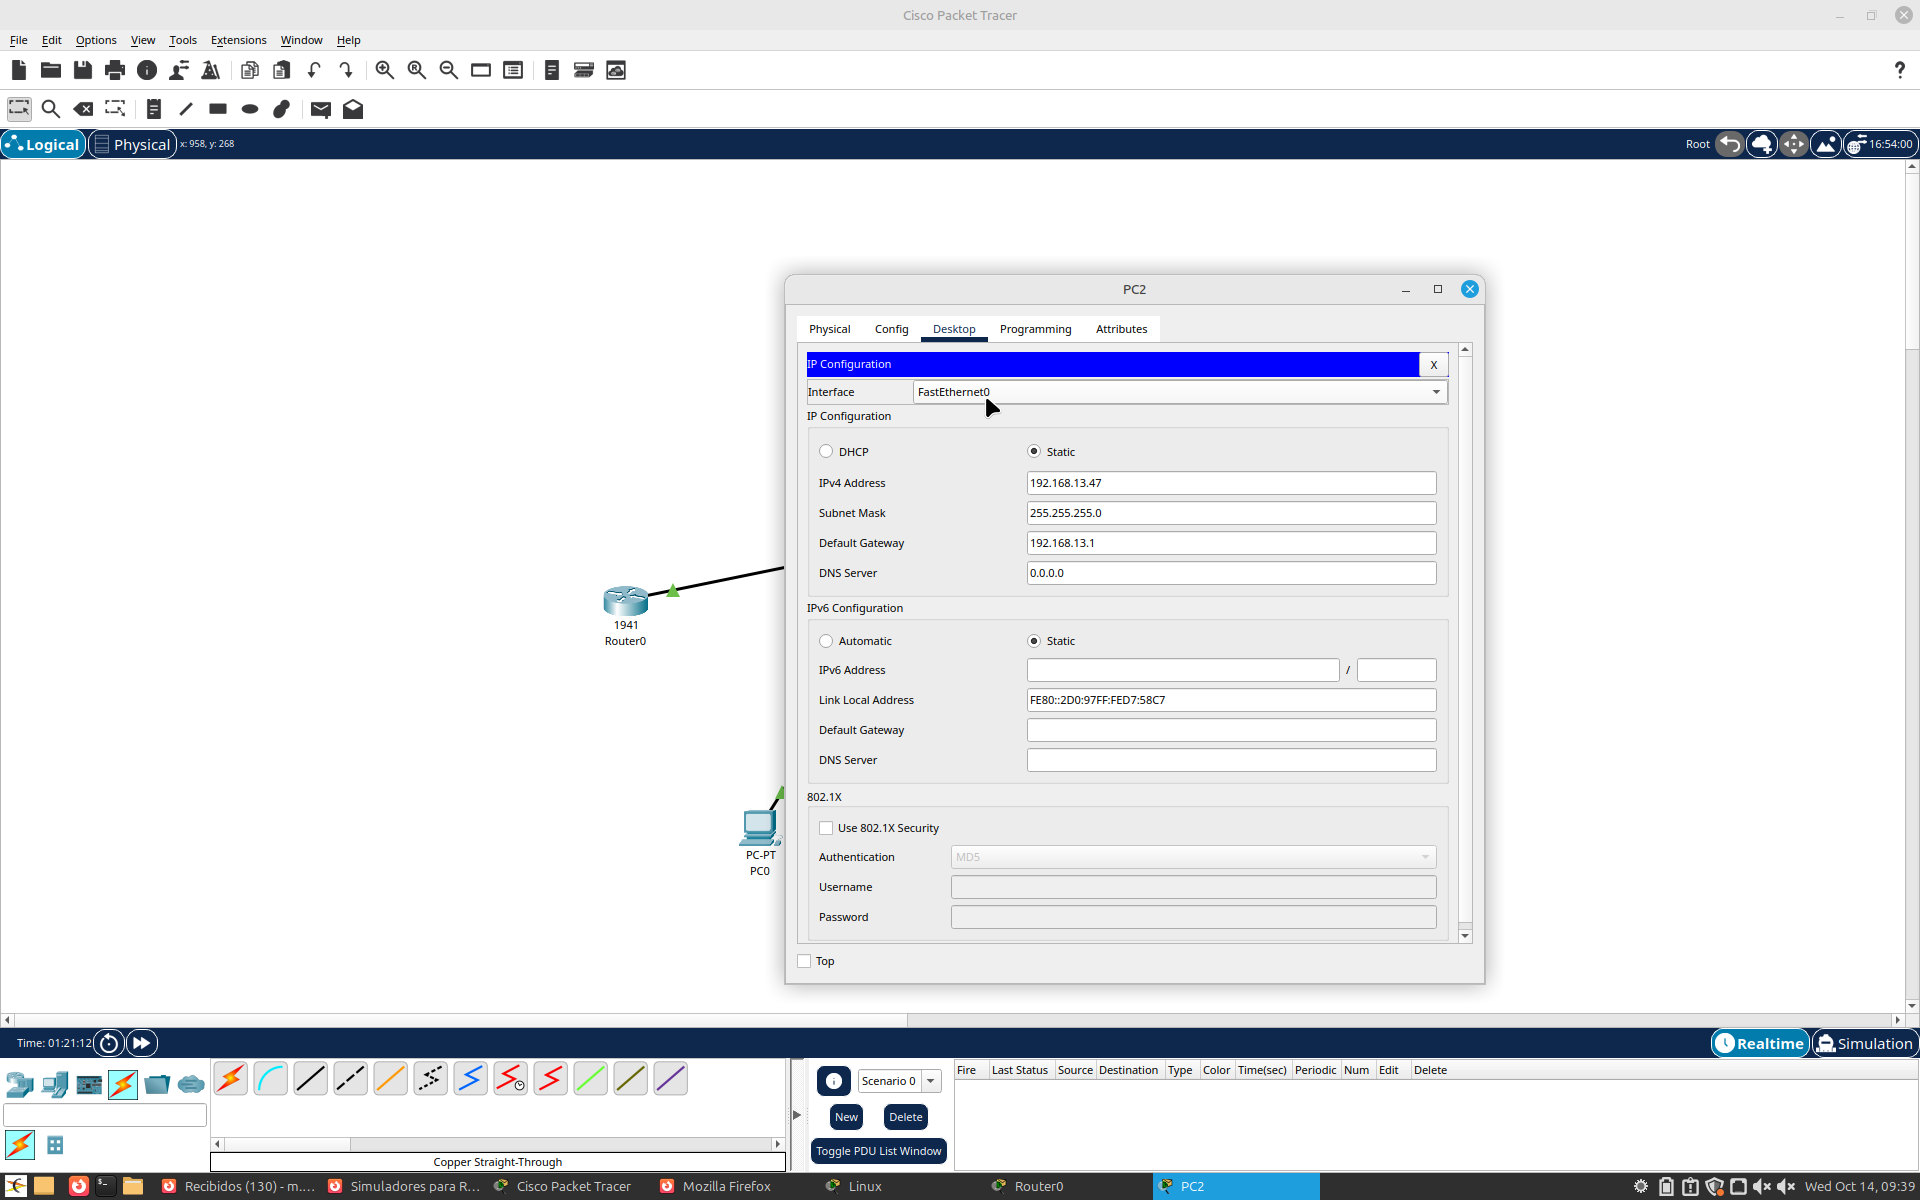Select the IPv6 Static radio button
The image size is (1920, 1200).
(1034, 641)
